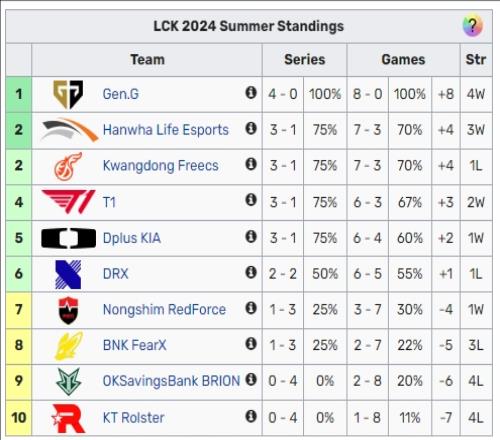Show info popup for Nongshim RedForce

point(251,308)
